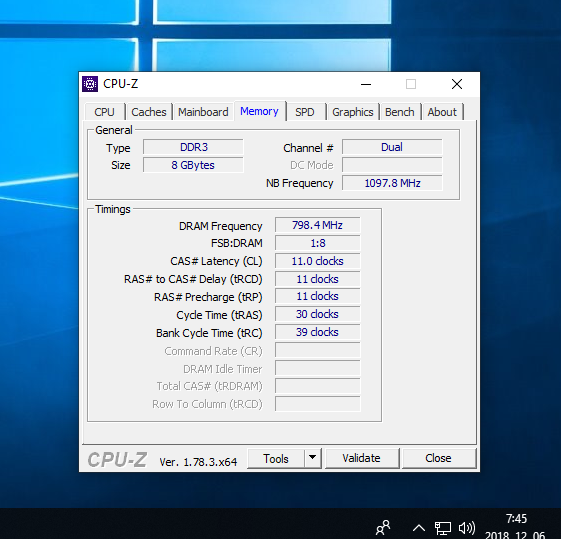Switch to the CPU tab
This screenshot has width=561, height=539.
(x=104, y=112)
